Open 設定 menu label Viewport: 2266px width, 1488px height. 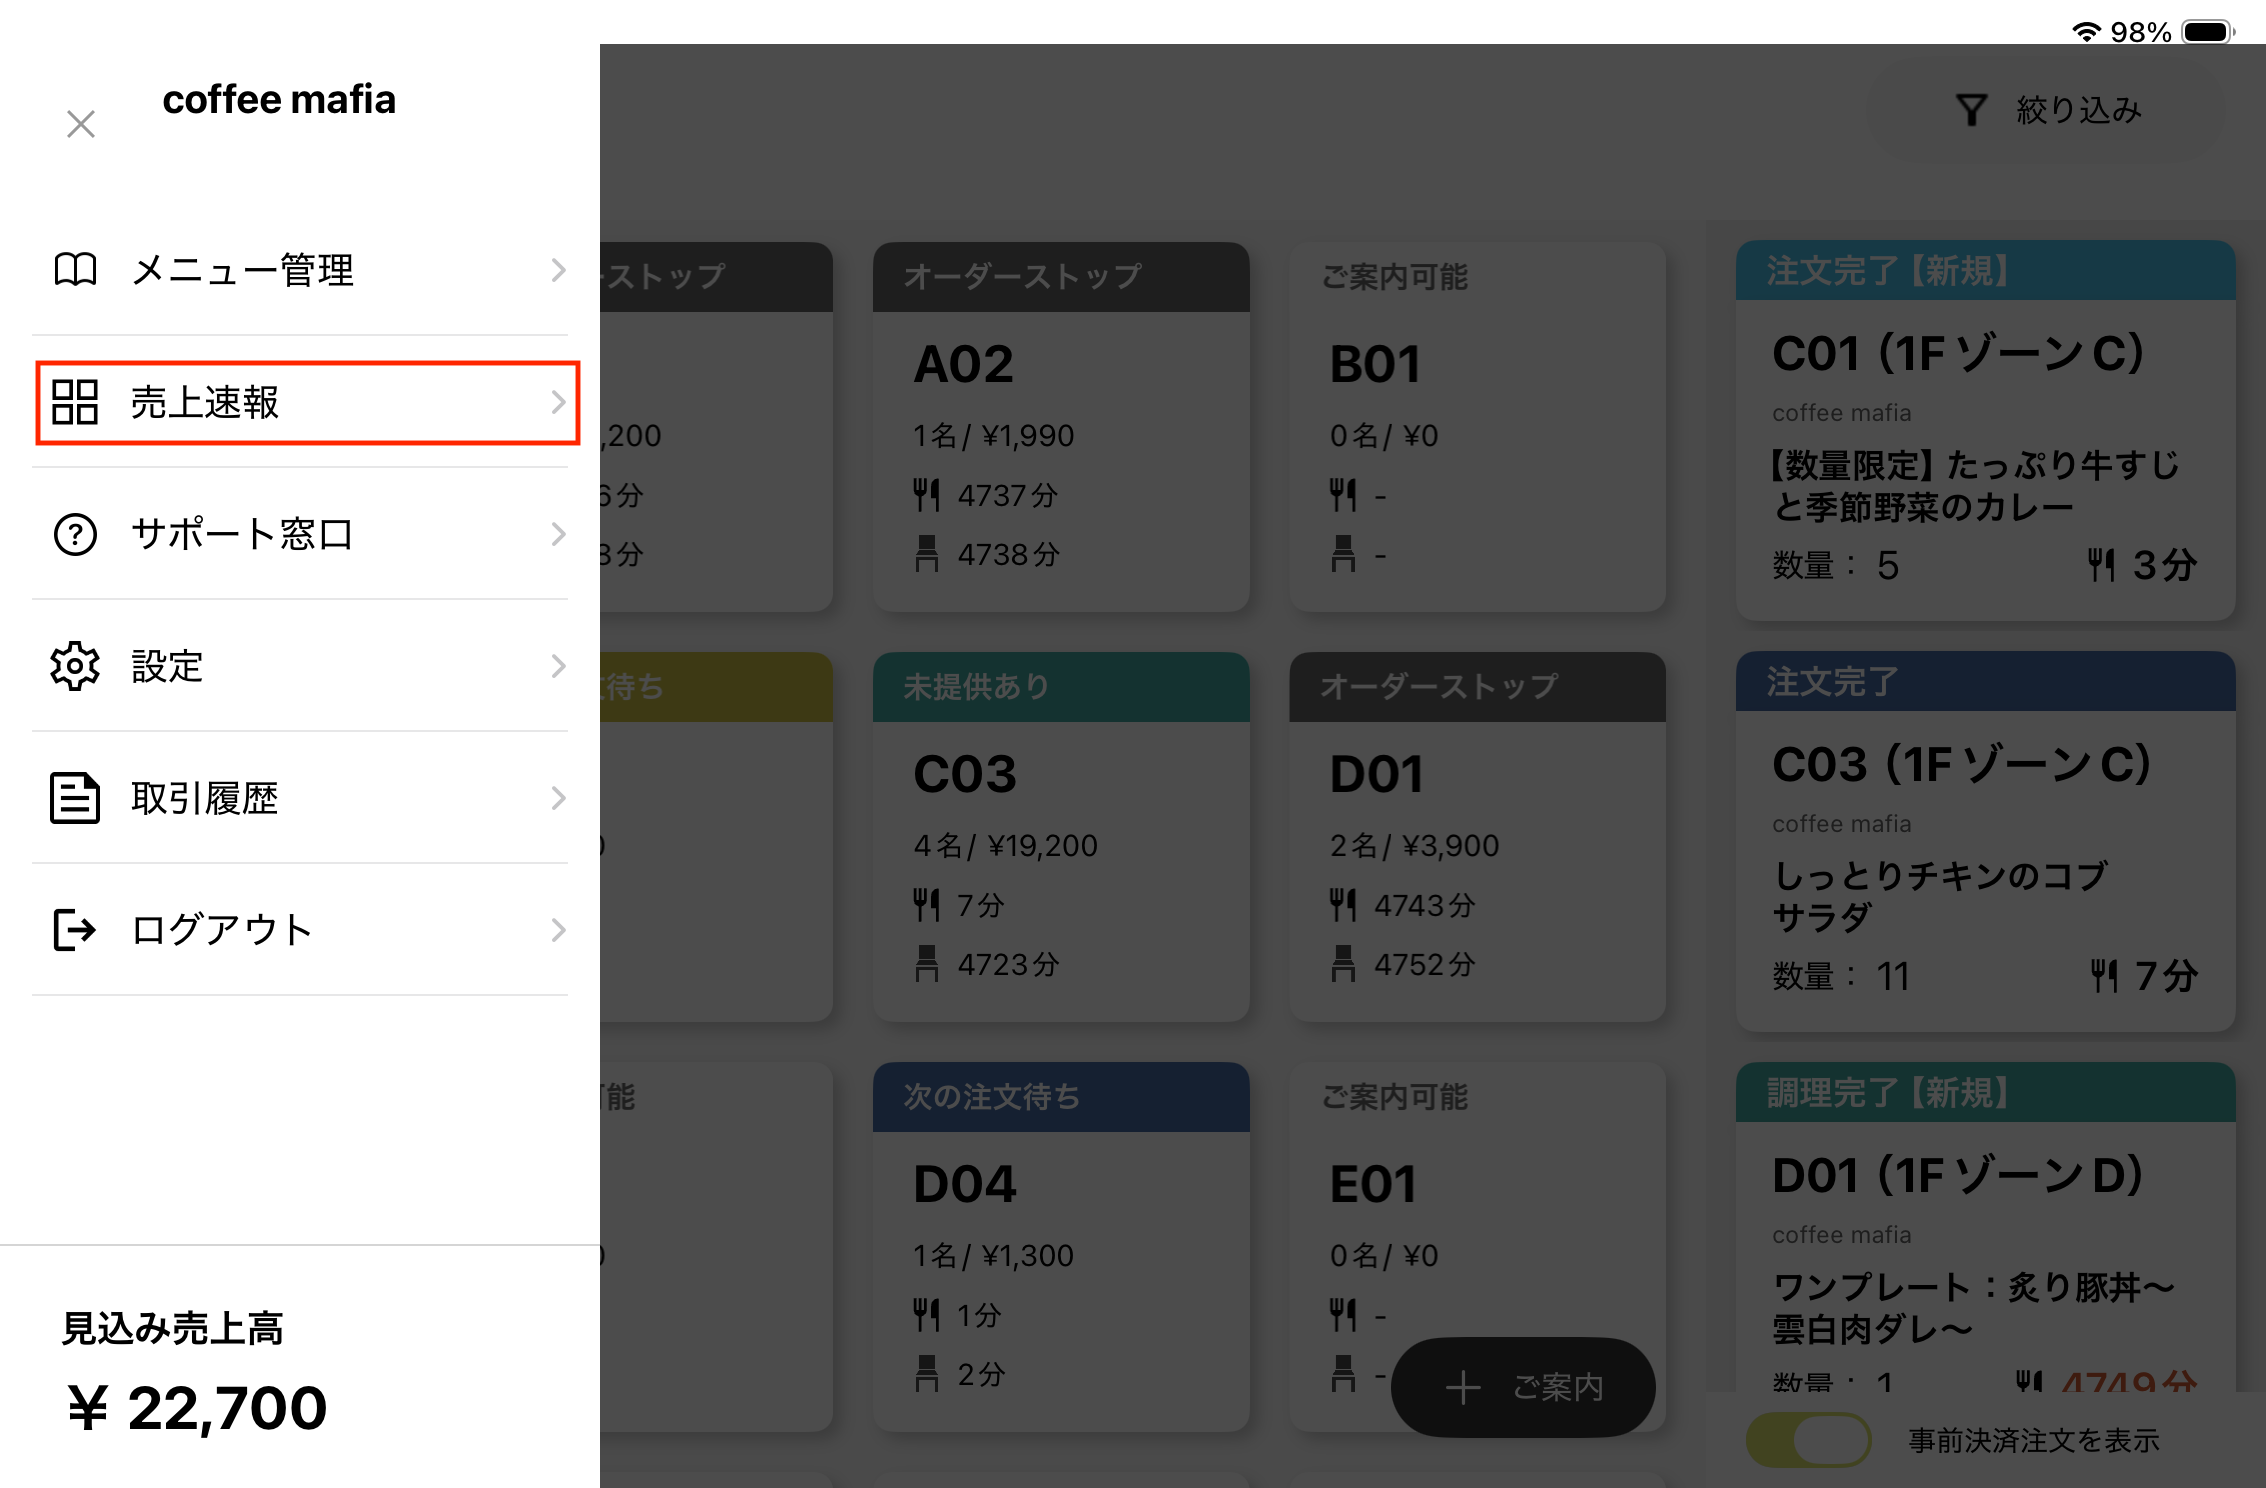point(167,666)
